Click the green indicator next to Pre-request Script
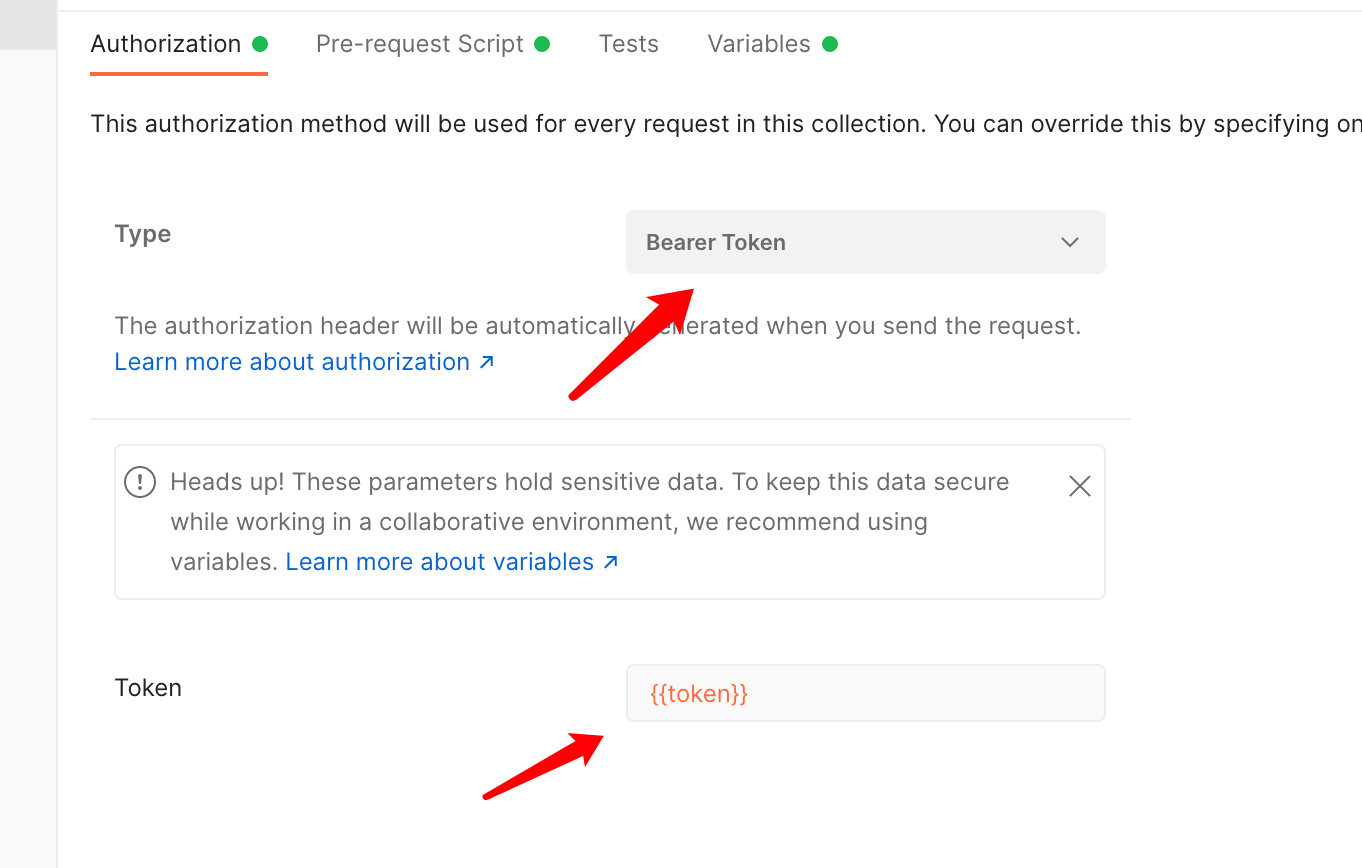Viewport: 1362px width, 868px height. pyautogui.click(x=542, y=44)
